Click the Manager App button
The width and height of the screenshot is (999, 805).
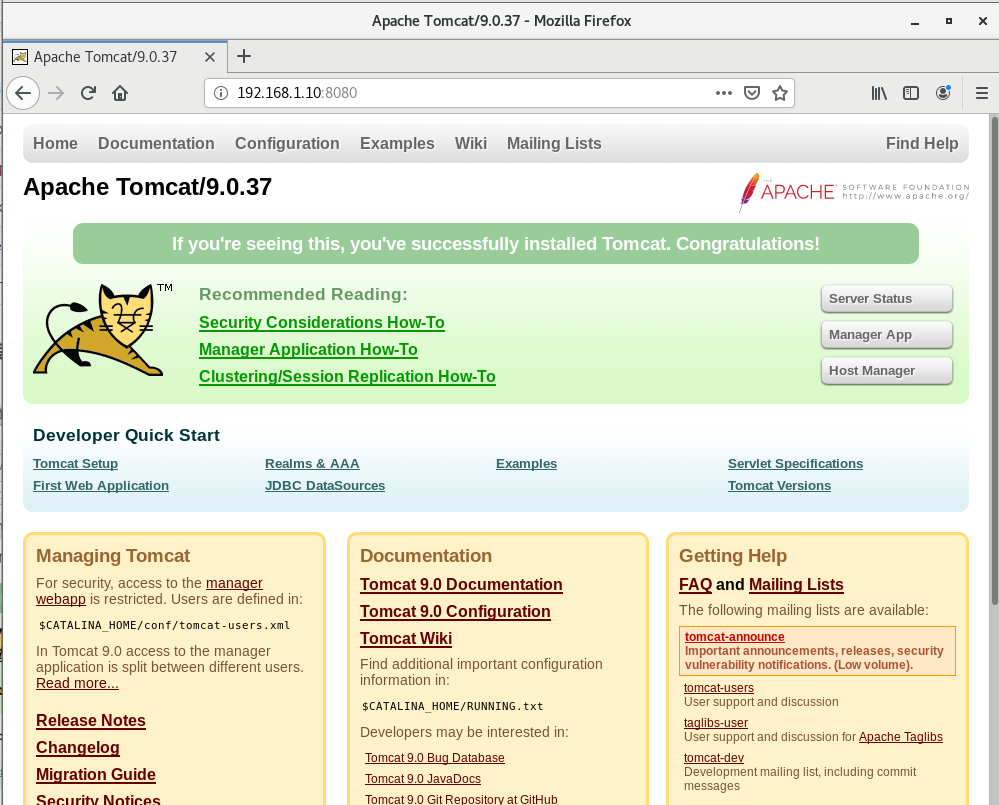tap(887, 334)
